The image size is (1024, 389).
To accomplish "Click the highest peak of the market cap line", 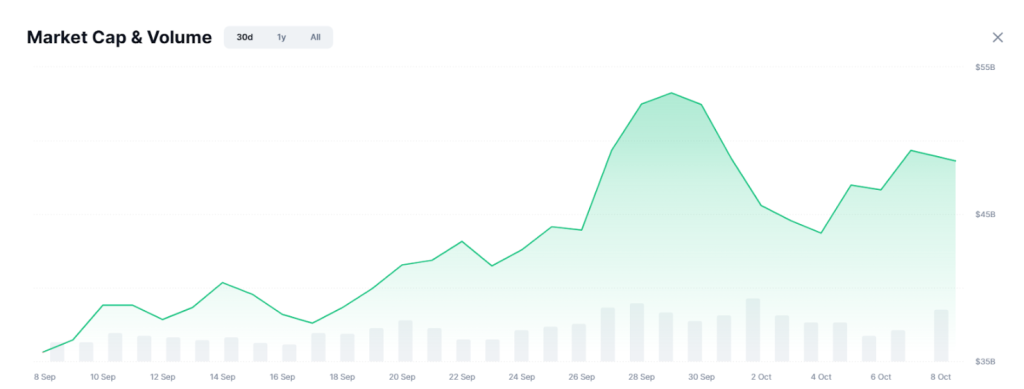I will [x=671, y=93].
